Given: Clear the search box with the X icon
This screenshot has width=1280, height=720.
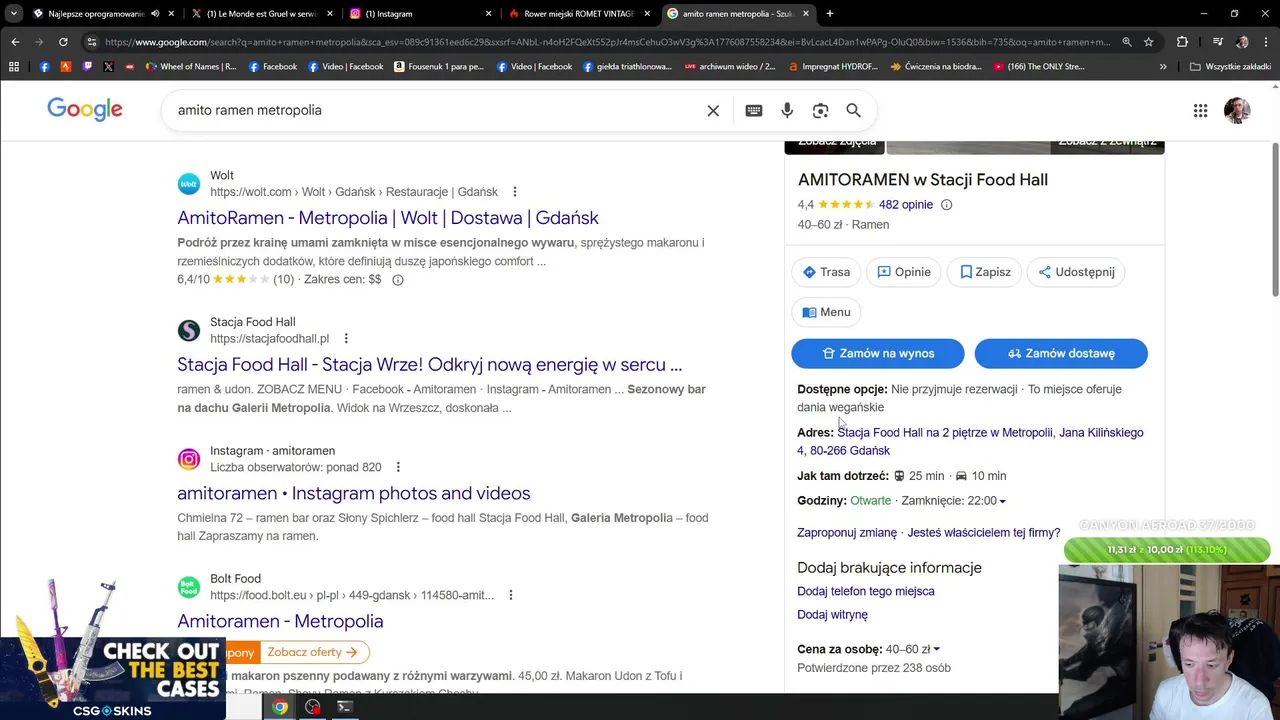Looking at the screenshot, I should point(713,110).
